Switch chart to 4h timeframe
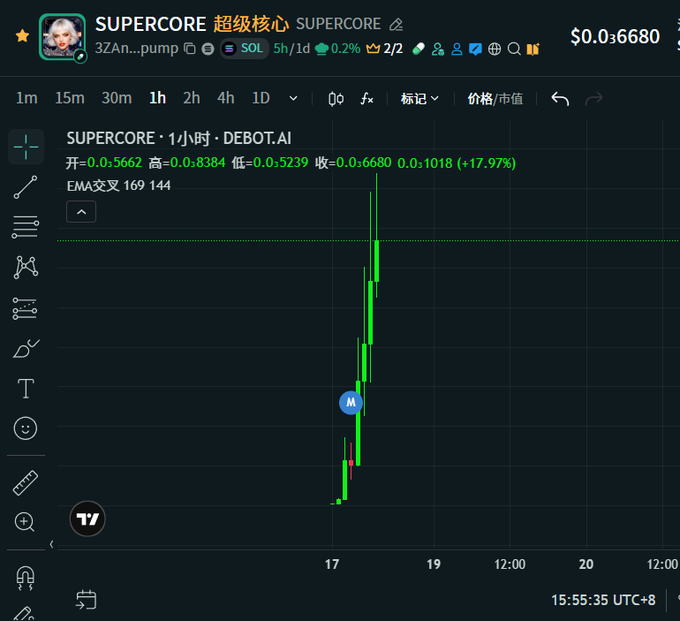This screenshot has height=621, width=680. [x=226, y=98]
